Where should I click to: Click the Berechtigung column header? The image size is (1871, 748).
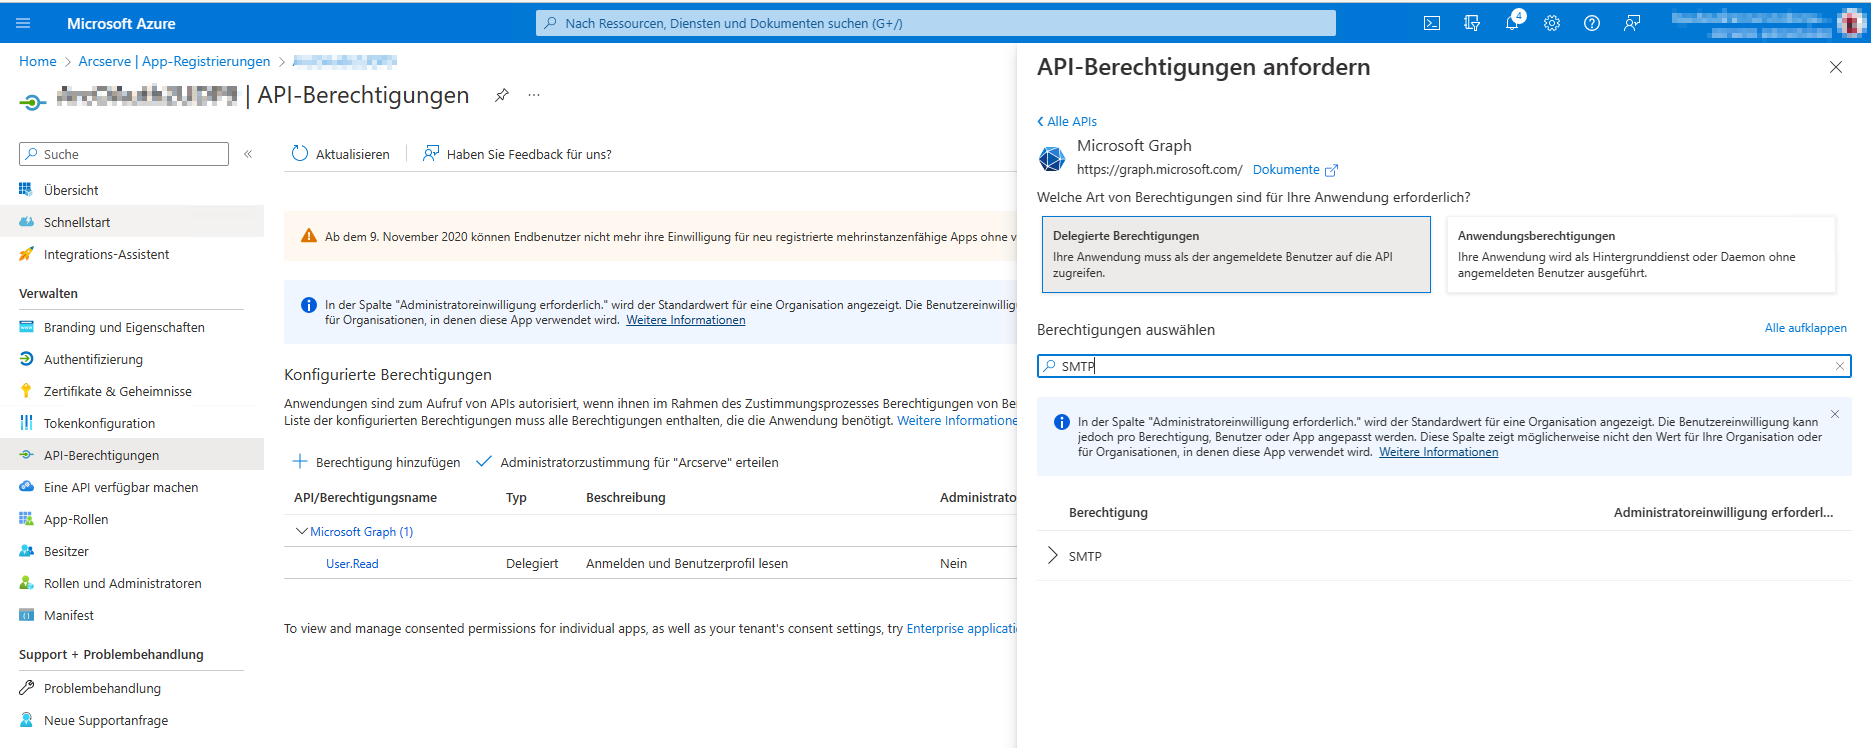tap(1108, 512)
